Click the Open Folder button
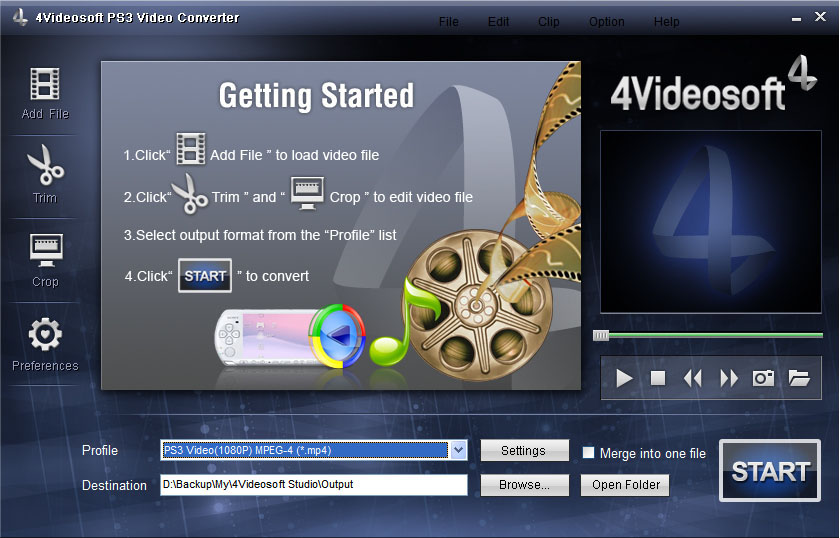The width and height of the screenshot is (840, 538). pyautogui.click(x=625, y=485)
